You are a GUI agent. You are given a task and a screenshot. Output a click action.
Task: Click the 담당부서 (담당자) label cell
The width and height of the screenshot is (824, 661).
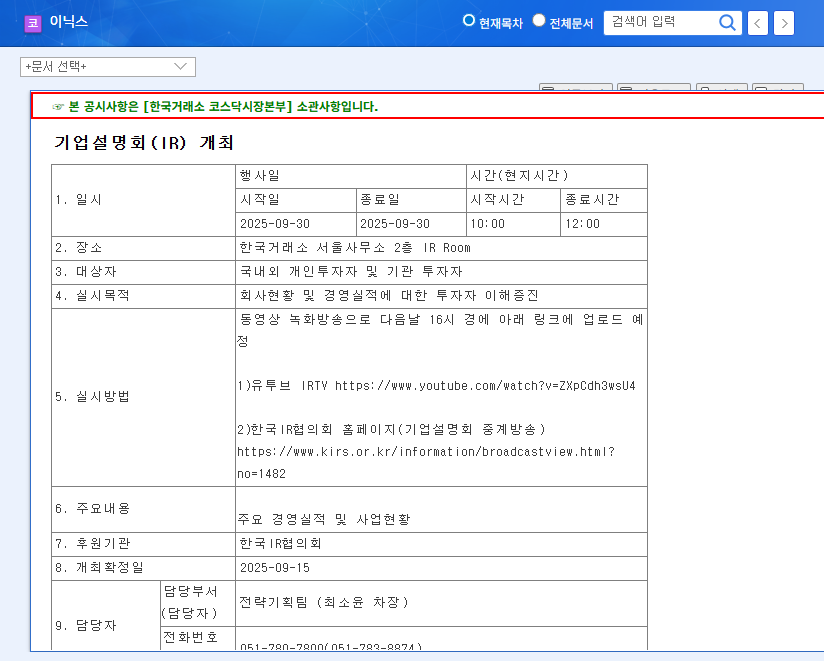click(x=198, y=603)
